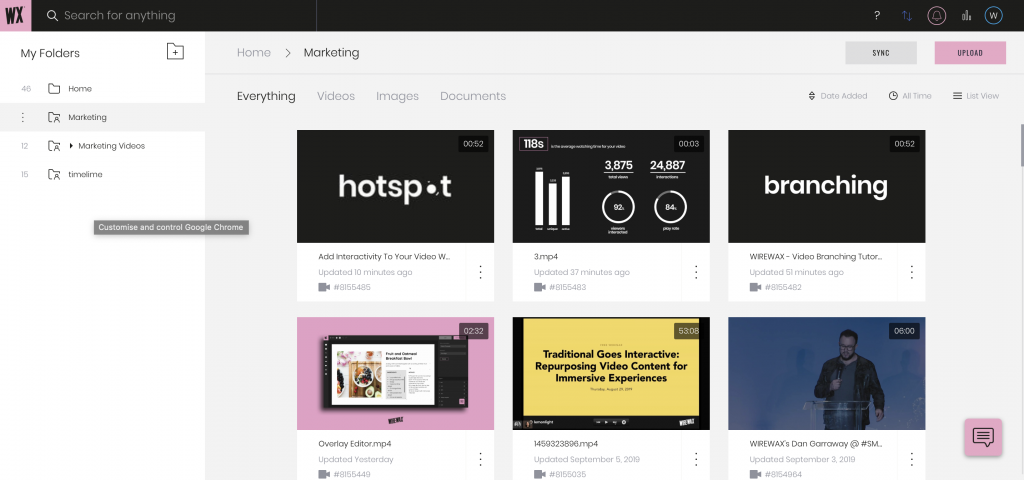Open the 118s analytics video thumbnail
The image size is (1024, 480).
point(611,186)
